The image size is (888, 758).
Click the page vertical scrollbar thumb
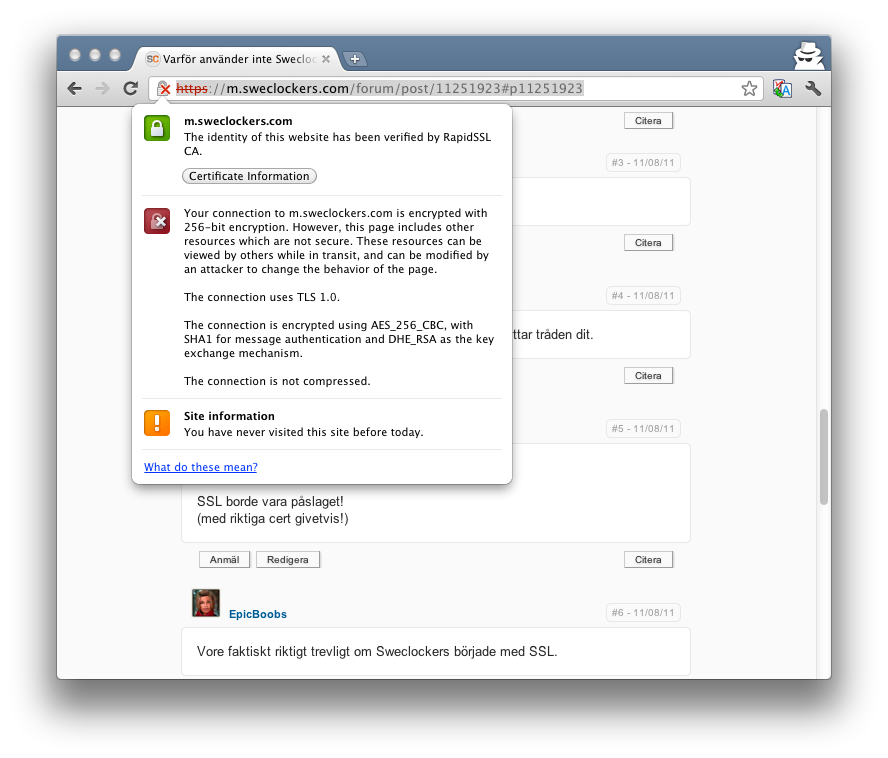pyautogui.click(x=824, y=457)
